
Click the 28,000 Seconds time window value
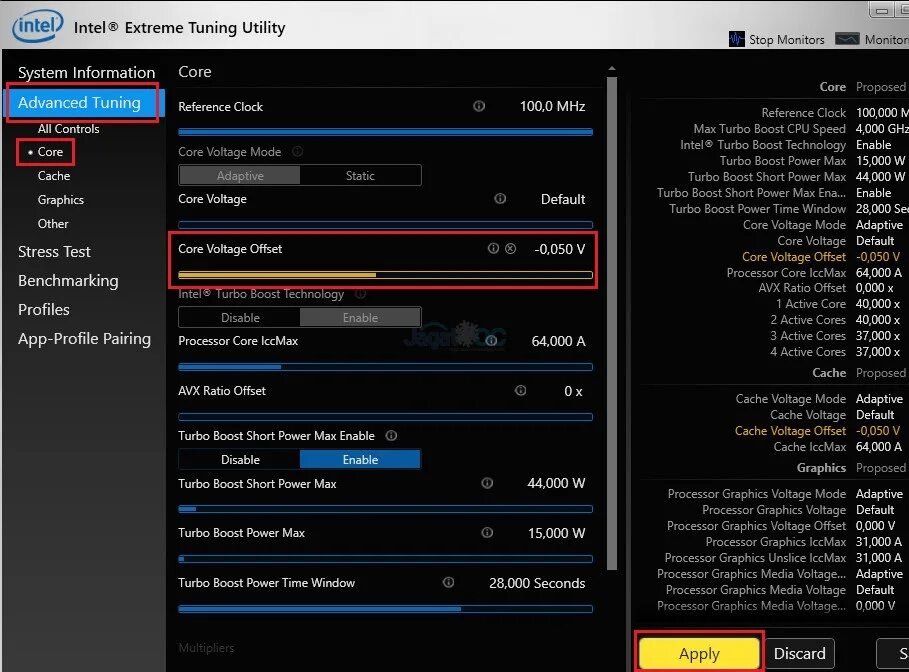[537, 583]
